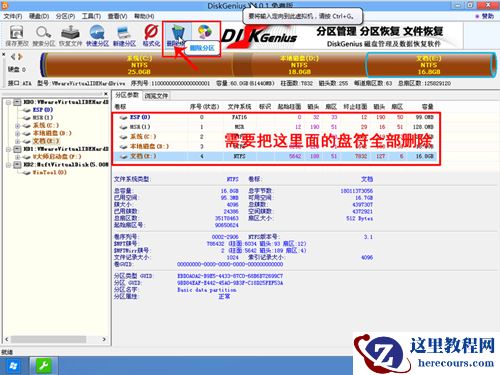Select 系统(C:) in the left tree
The image size is (500, 375).
(46, 126)
